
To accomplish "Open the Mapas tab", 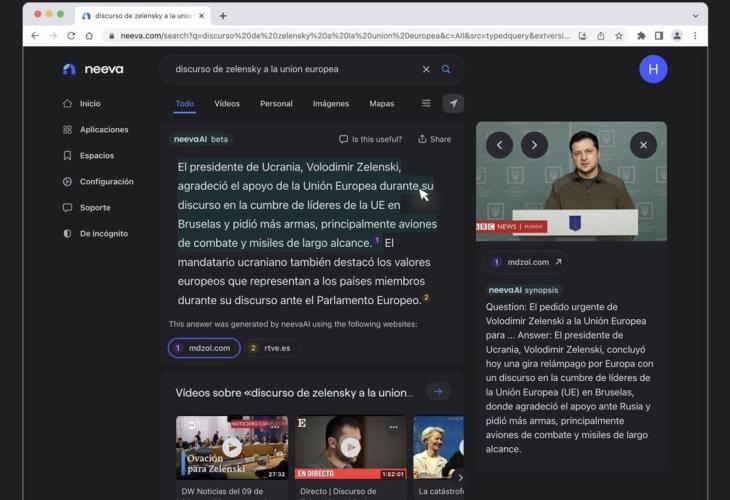I will pyautogui.click(x=382, y=103).
